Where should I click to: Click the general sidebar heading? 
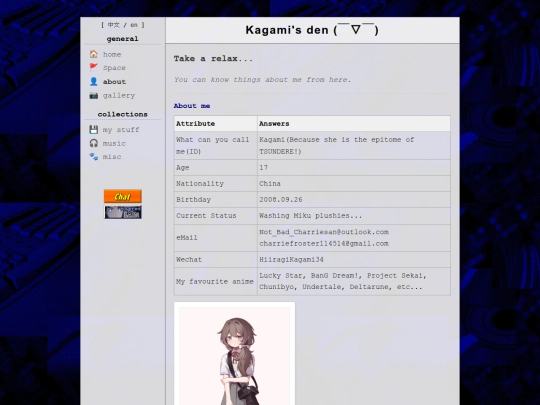click(123, 39)
